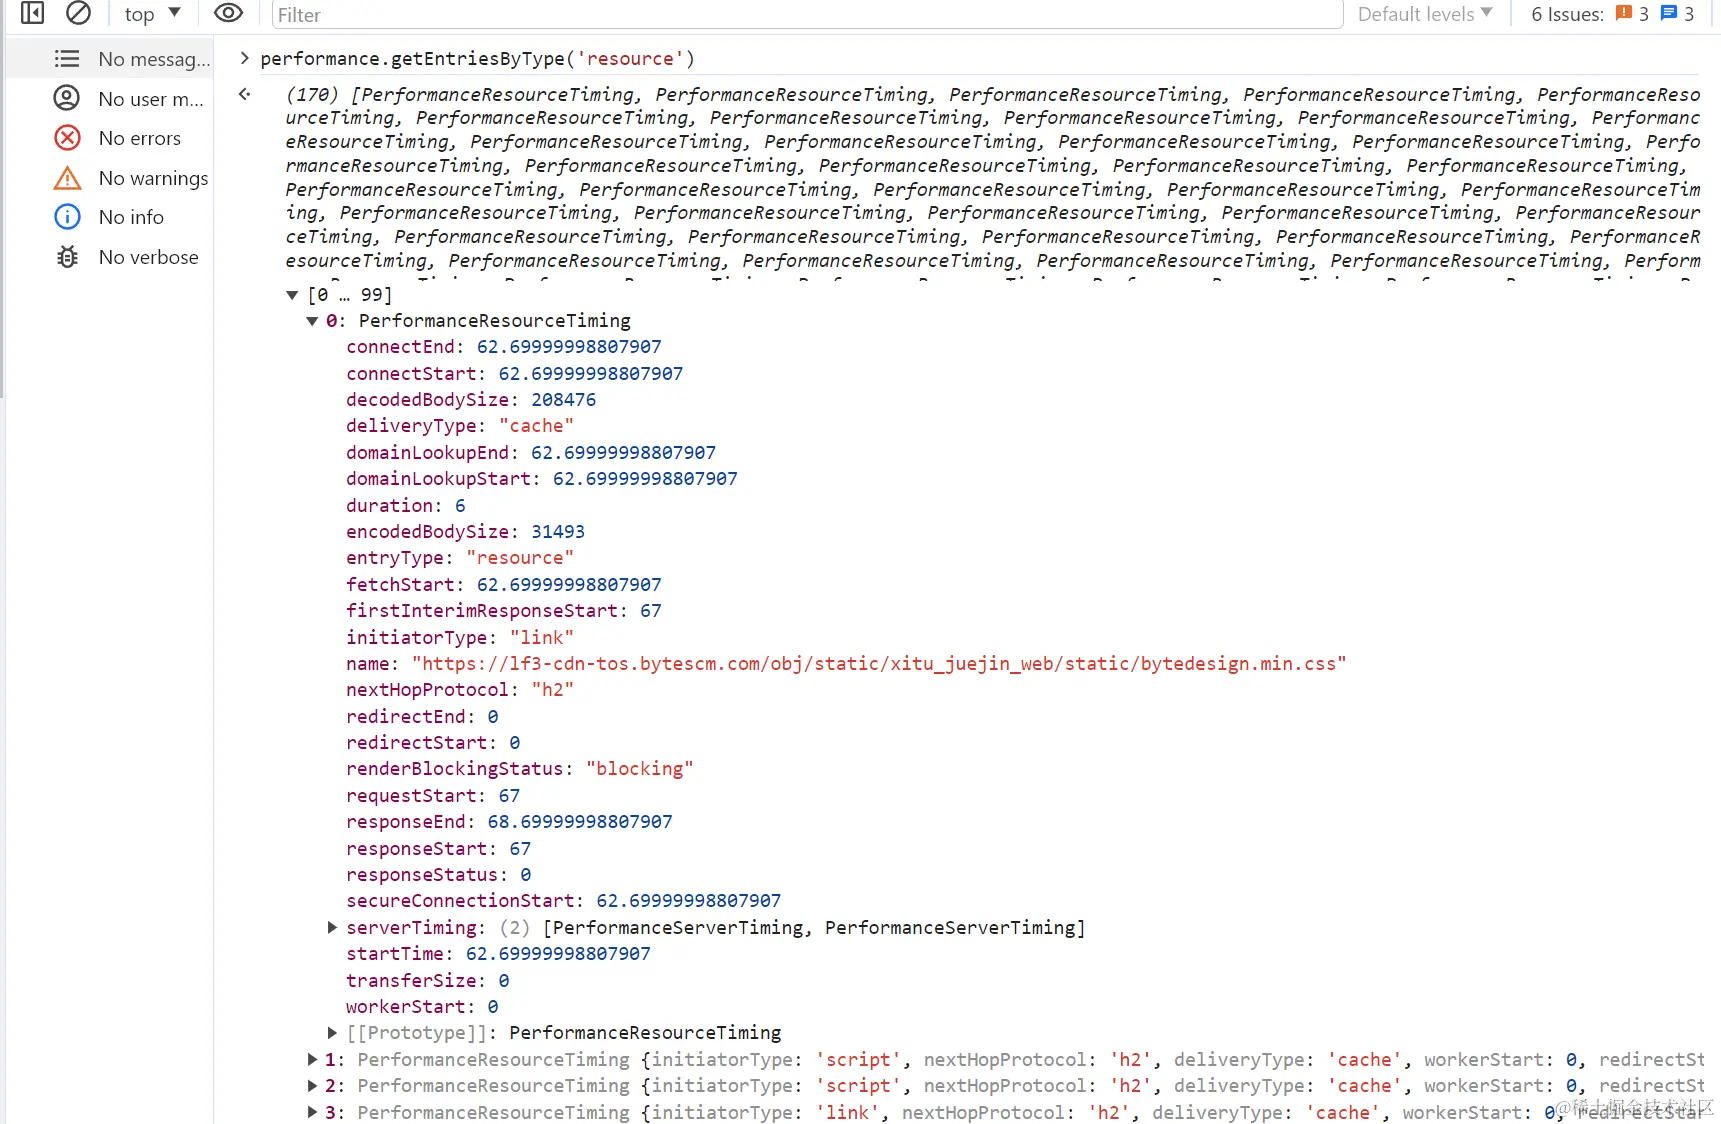1721x1124 pixels.
Task: Click the performance.getEntriesByType command text
Action: (477, 59)
